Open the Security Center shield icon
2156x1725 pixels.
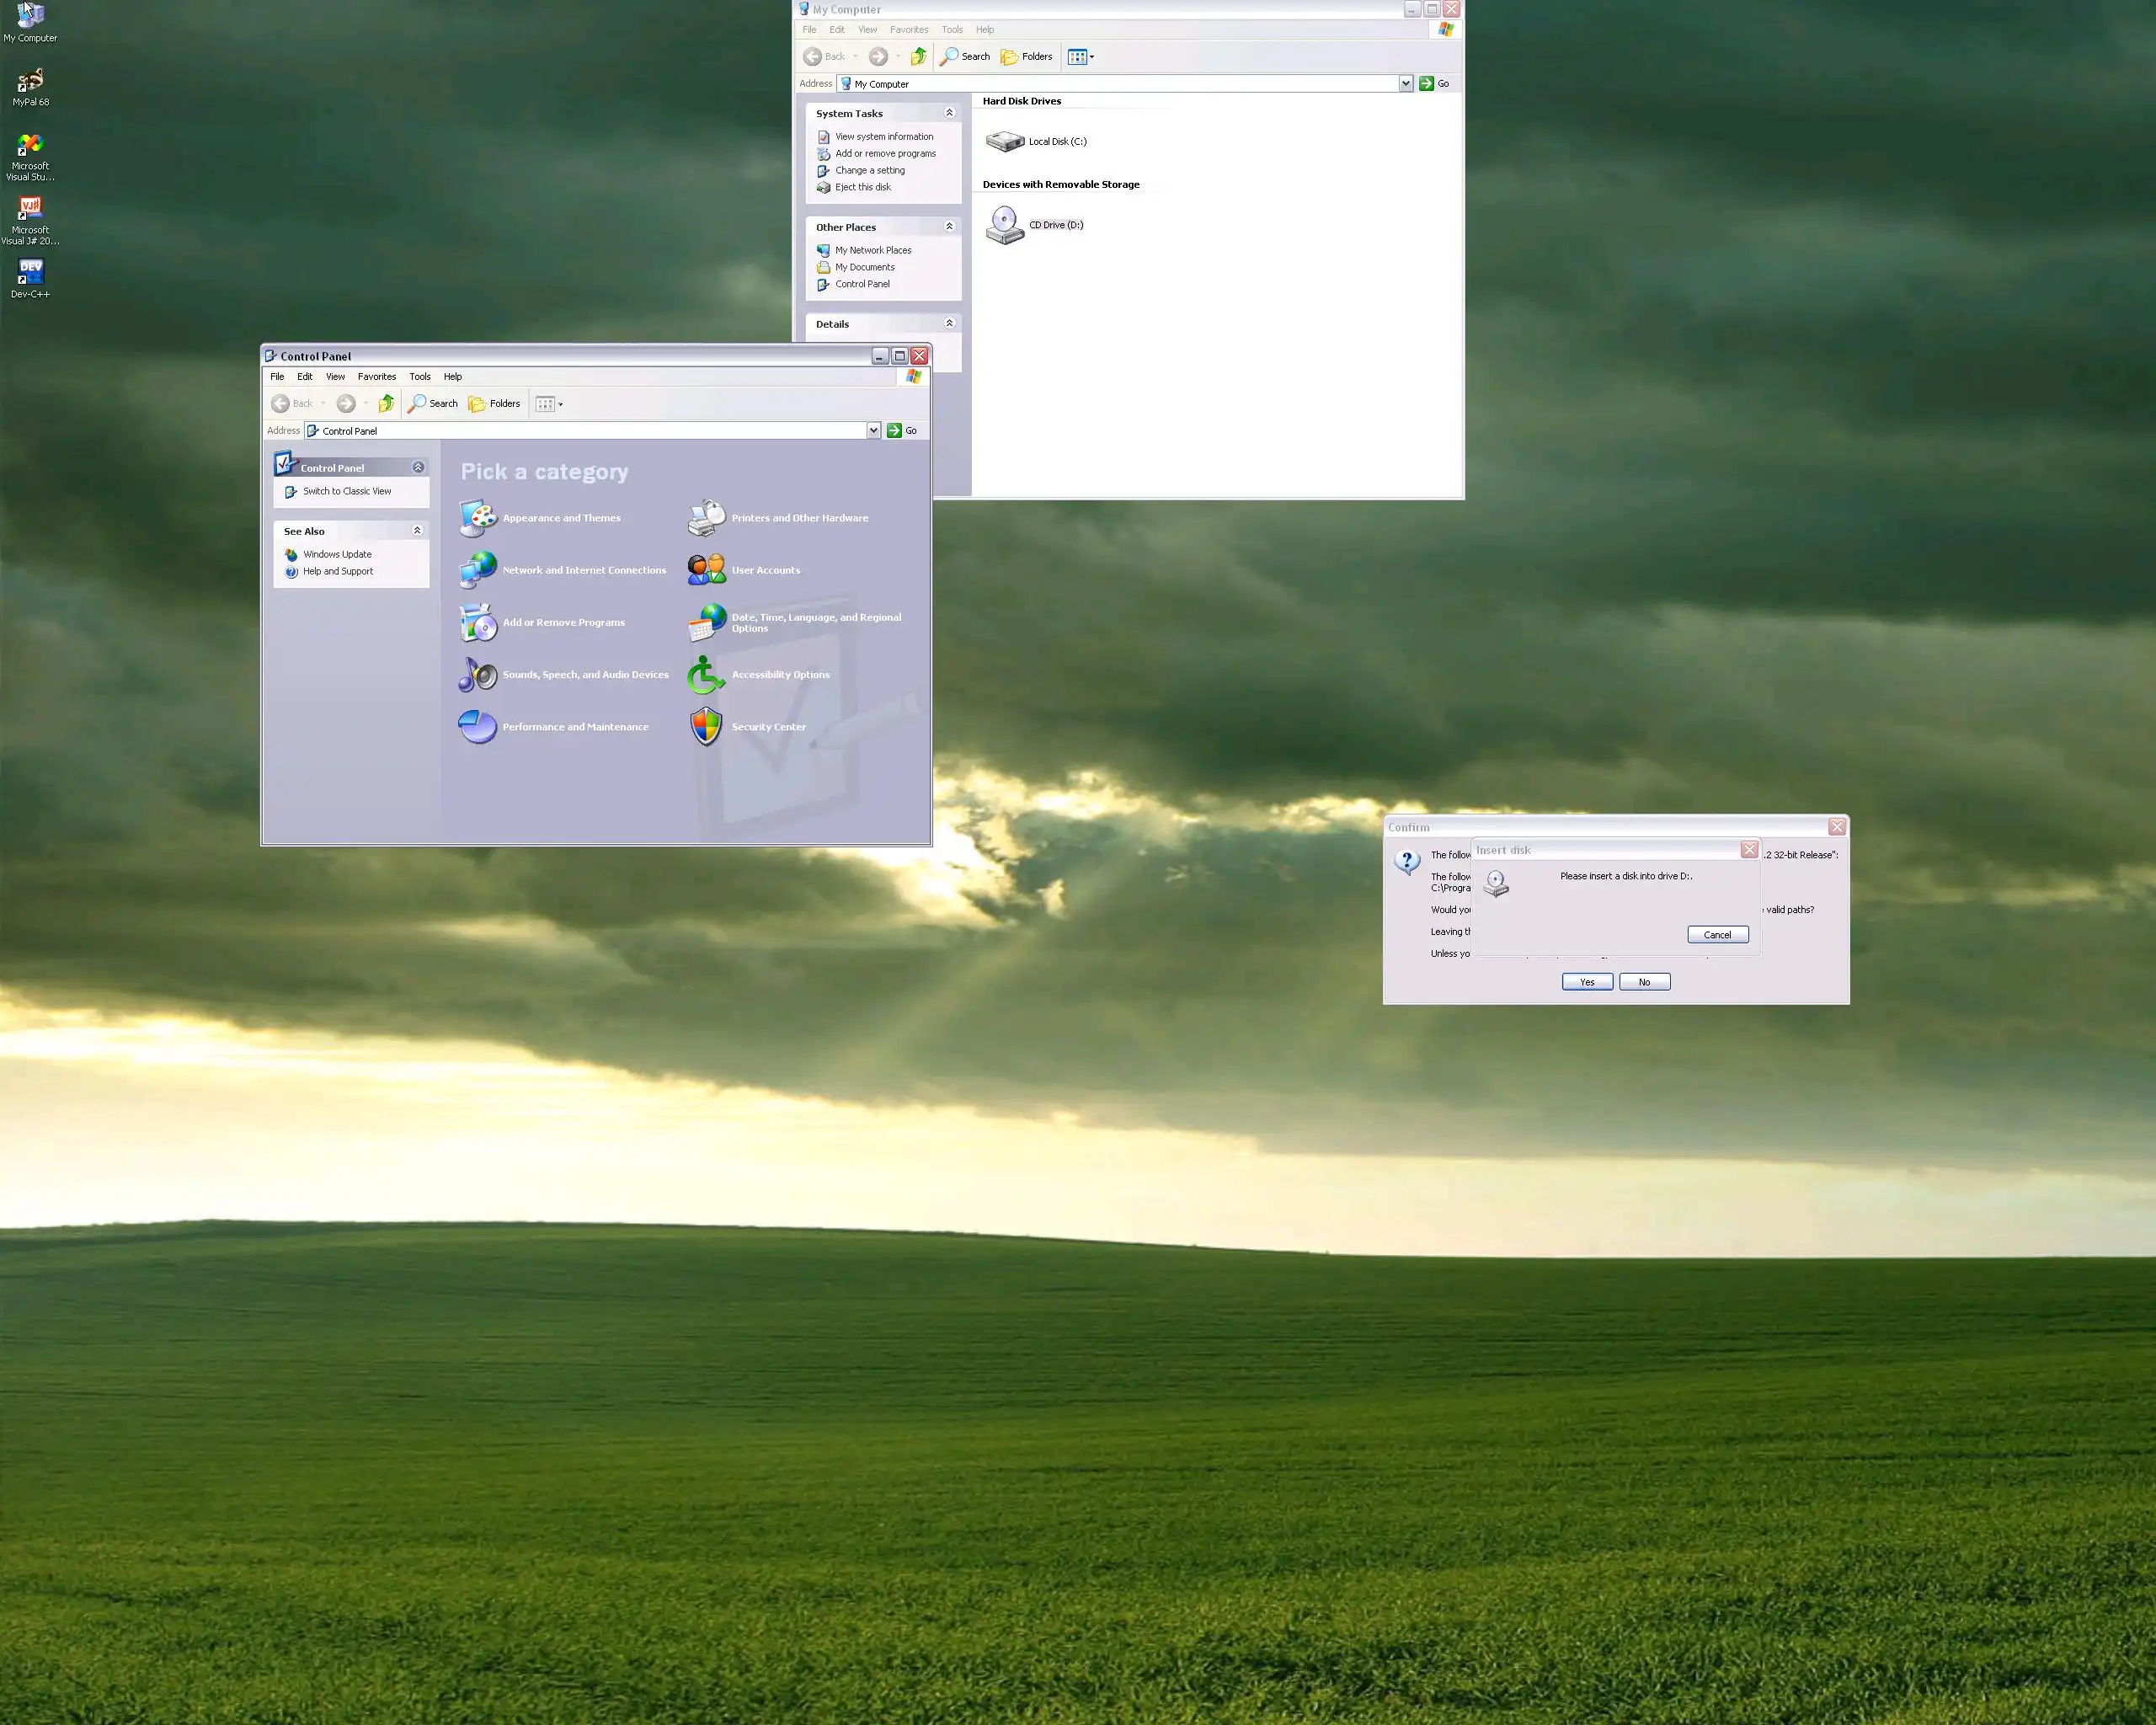[706, 727]
